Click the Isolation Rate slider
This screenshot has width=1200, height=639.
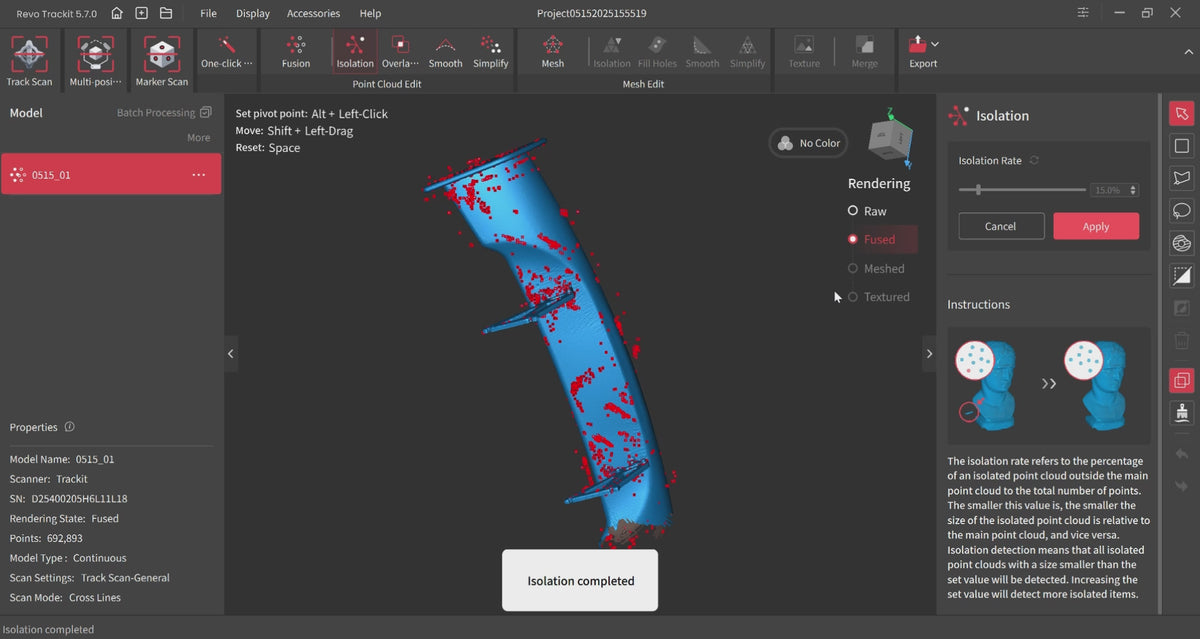click(1021, 189)
